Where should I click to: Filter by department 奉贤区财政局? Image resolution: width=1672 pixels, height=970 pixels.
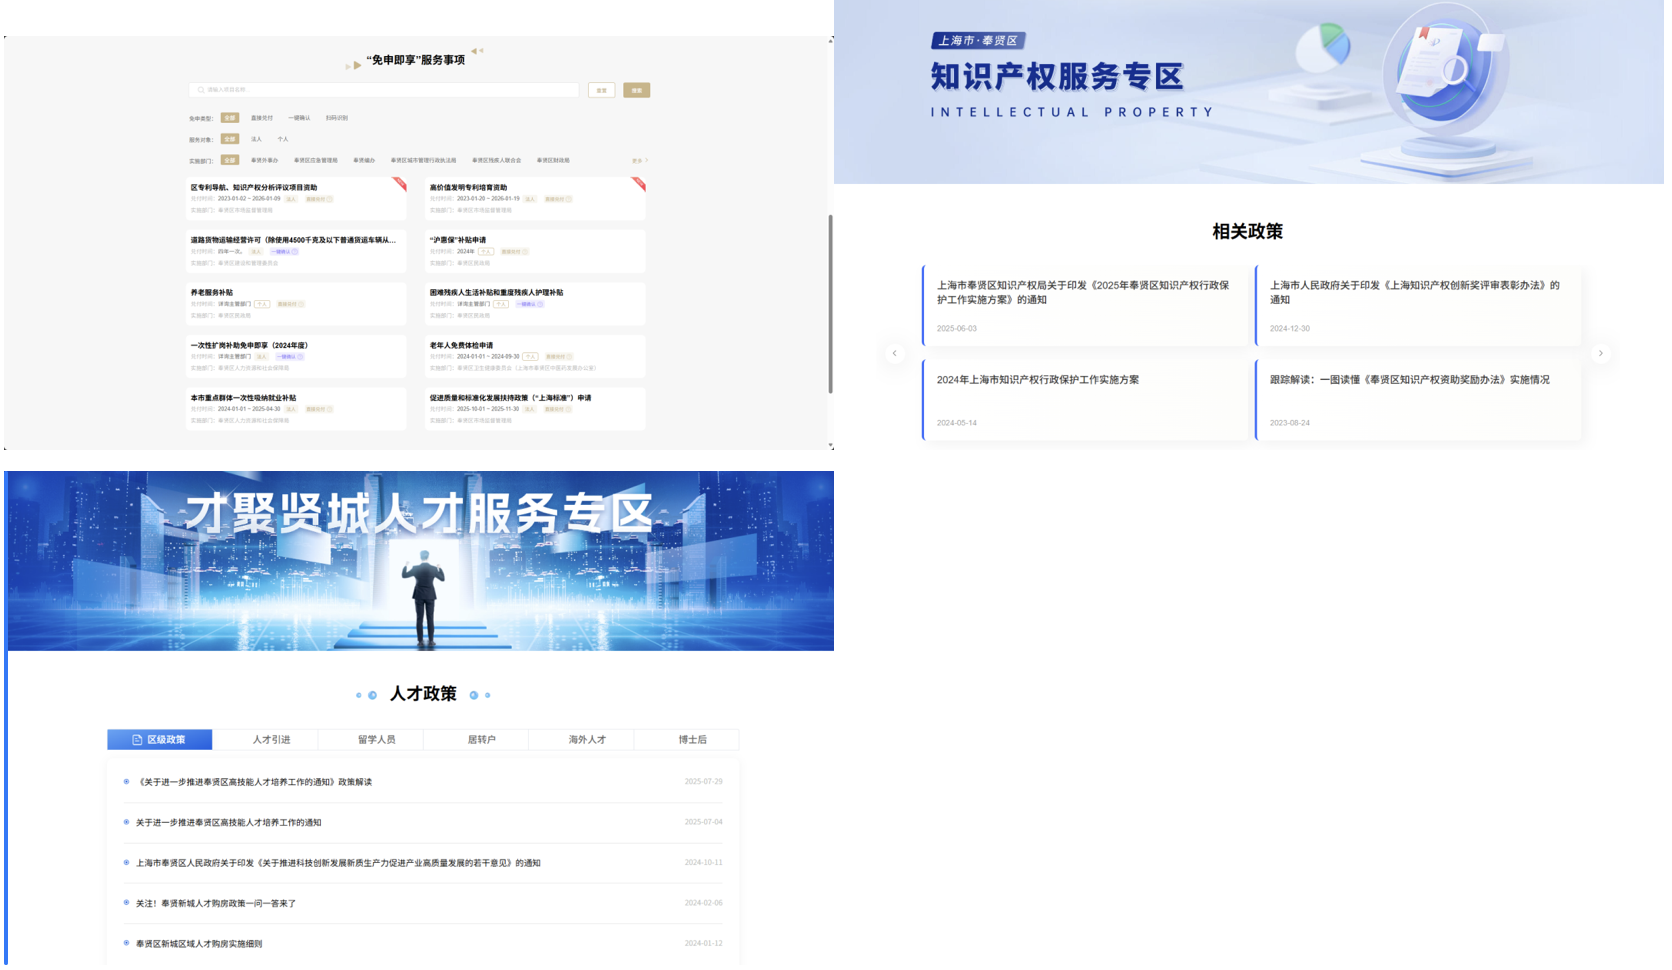pos(553,160)
